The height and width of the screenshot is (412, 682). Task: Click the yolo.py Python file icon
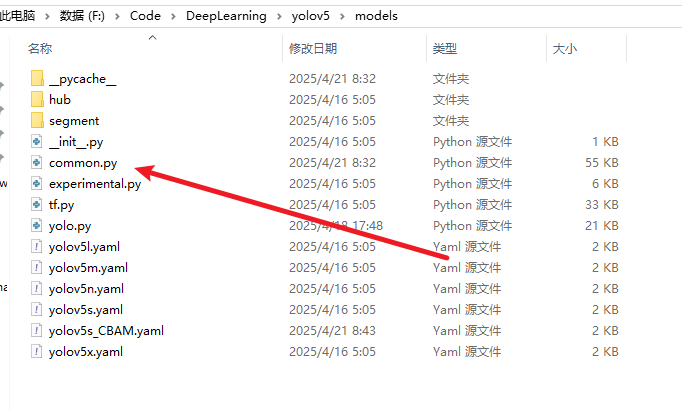37,225
